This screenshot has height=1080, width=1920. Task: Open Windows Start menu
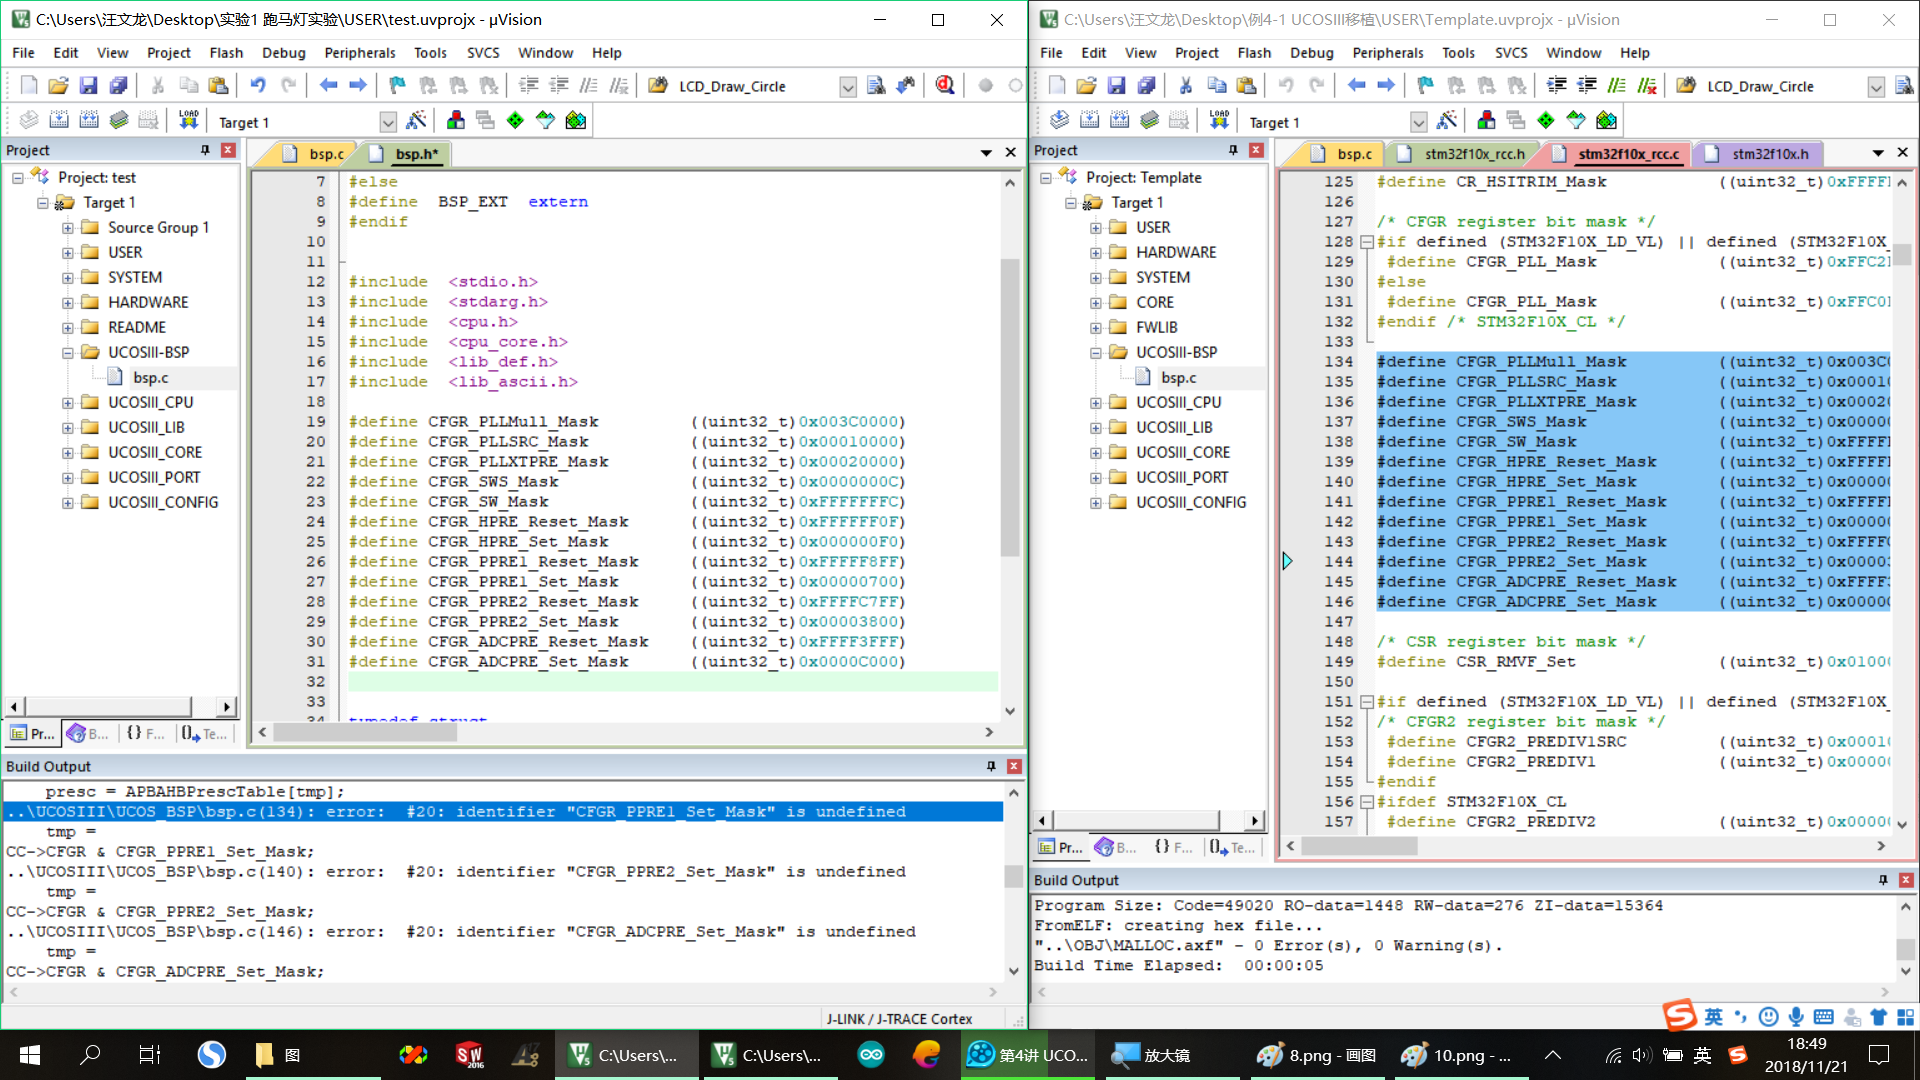pos(30,1055)
